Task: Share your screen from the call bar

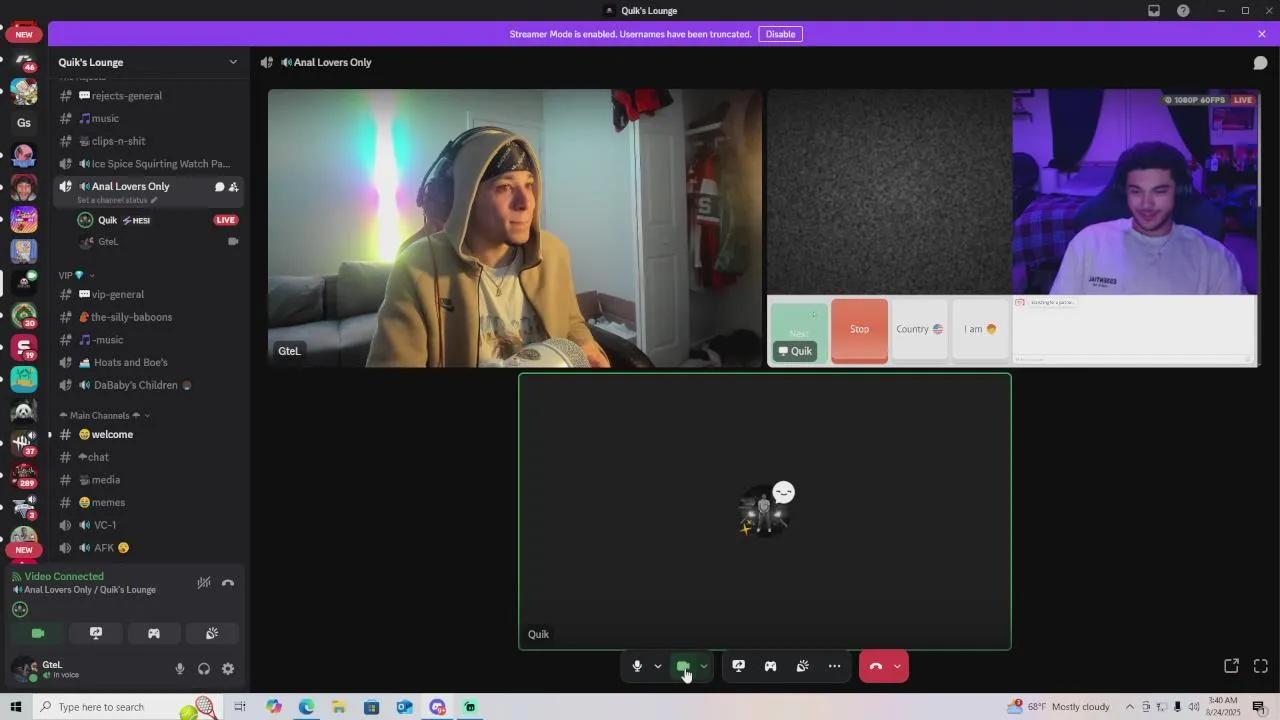Action: point(738,666)
